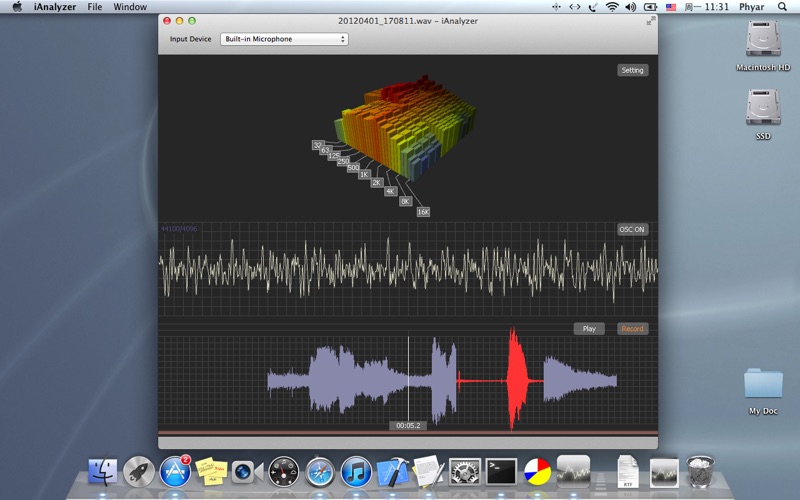The height and width of the screenshot is (500, 800).
Task: Open Finder from the dock
Action: point(103,471)
